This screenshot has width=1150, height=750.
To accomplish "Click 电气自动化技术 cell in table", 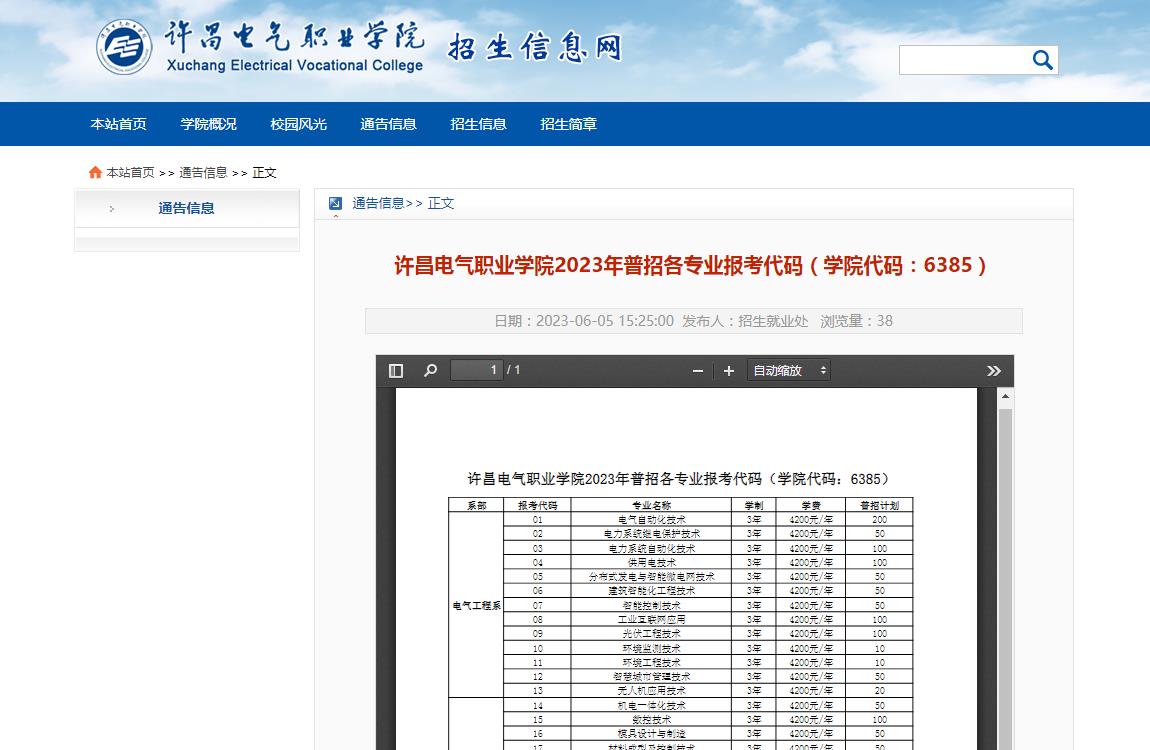I will (x=651, y=519).
